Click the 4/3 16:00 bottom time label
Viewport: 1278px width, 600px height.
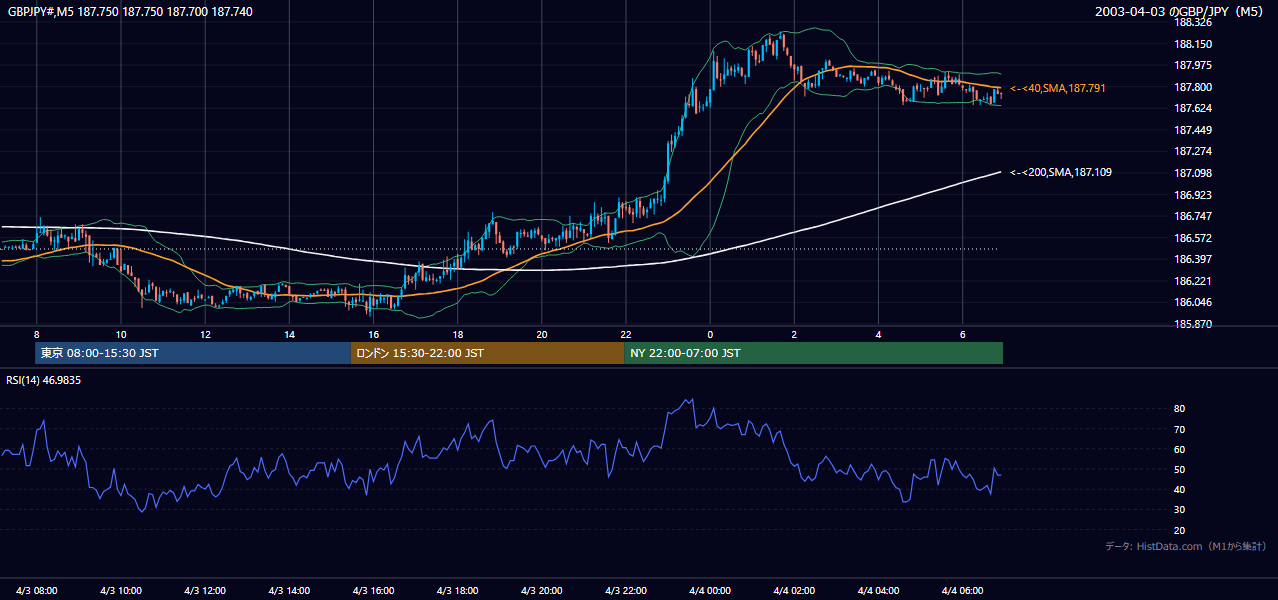coord(373,589)
